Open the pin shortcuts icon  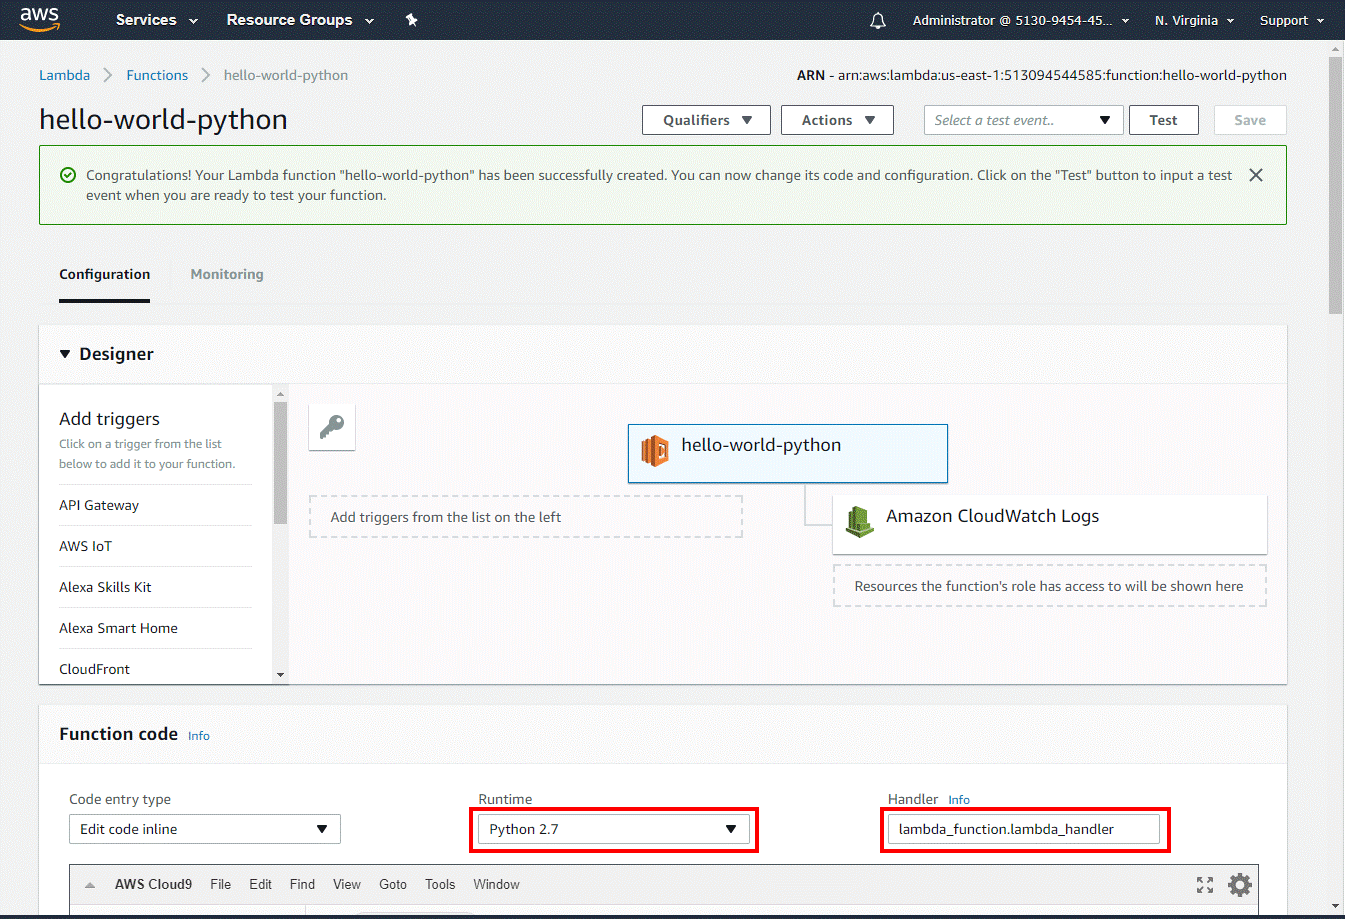(x=411, y=20)
